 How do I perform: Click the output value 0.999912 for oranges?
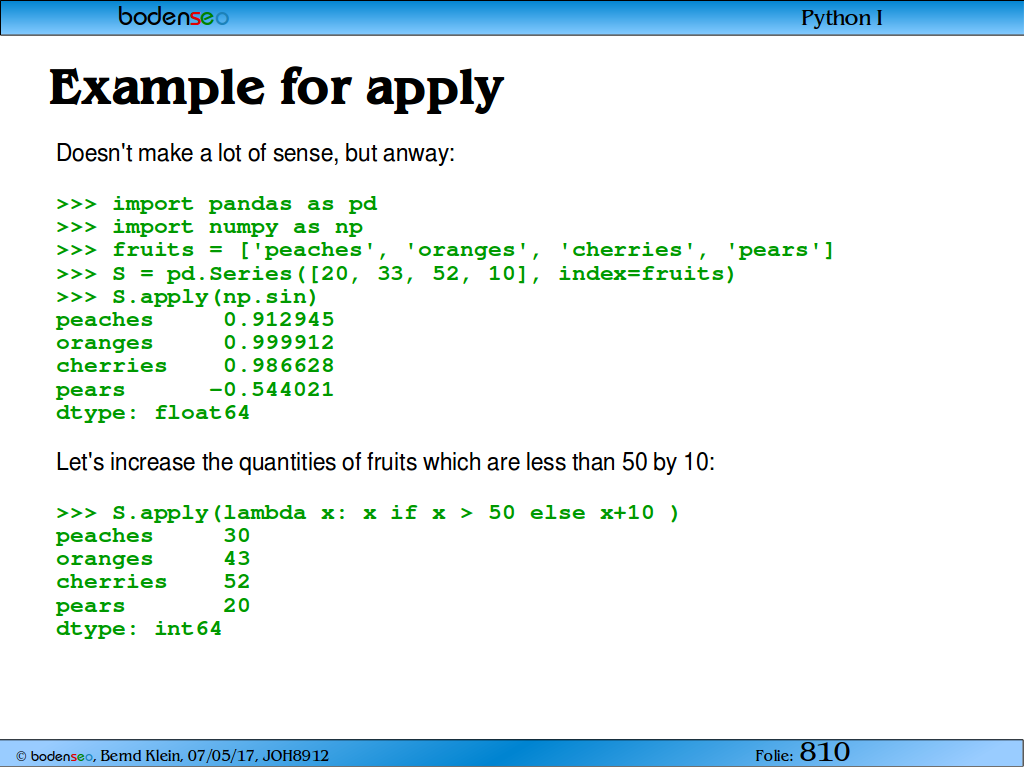279,342
